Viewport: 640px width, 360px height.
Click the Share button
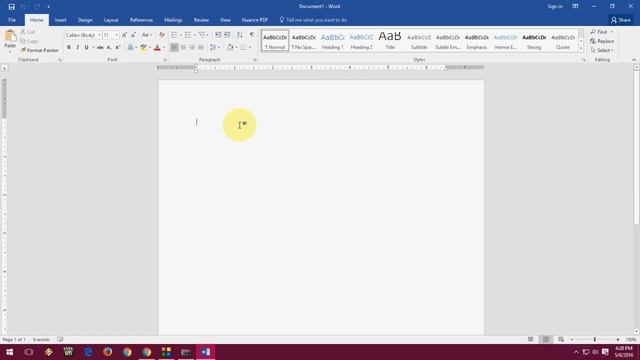tap(621, 20)
